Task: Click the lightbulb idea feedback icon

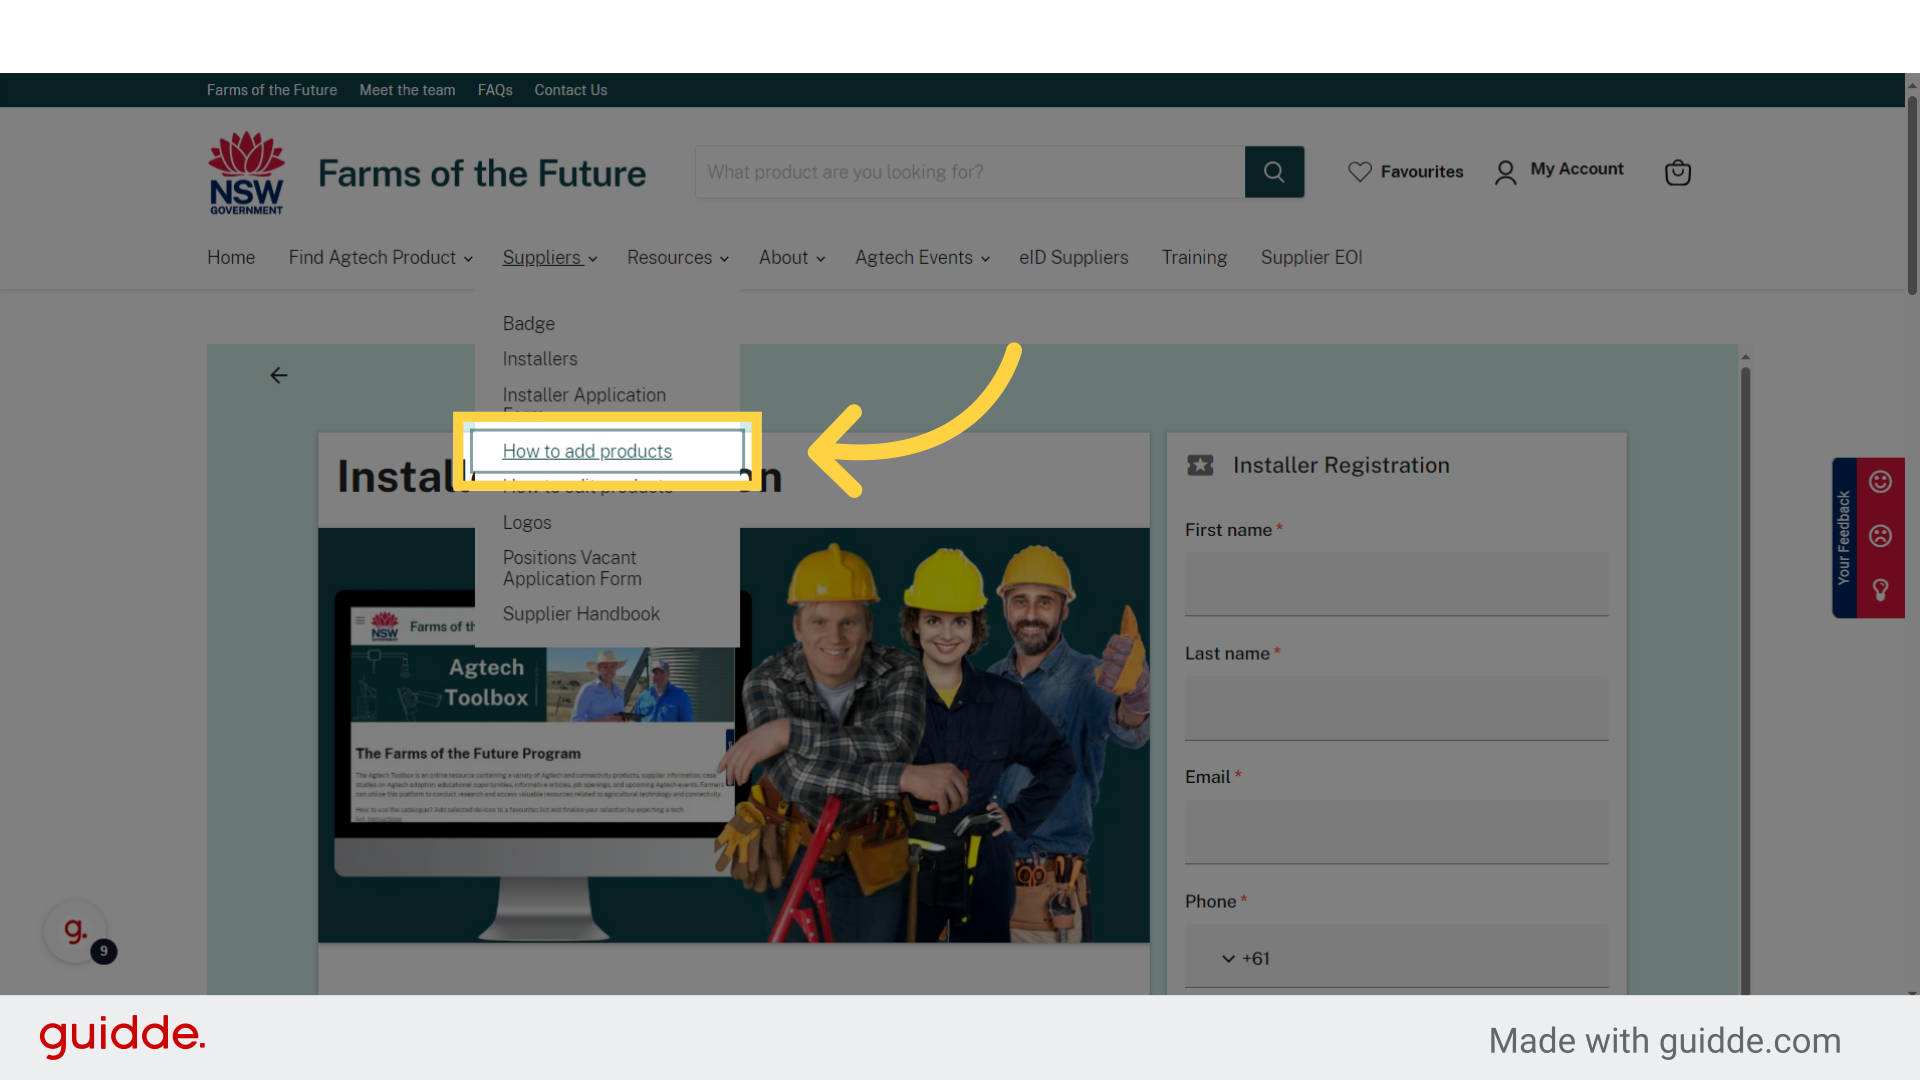Action: [1880, 590]
